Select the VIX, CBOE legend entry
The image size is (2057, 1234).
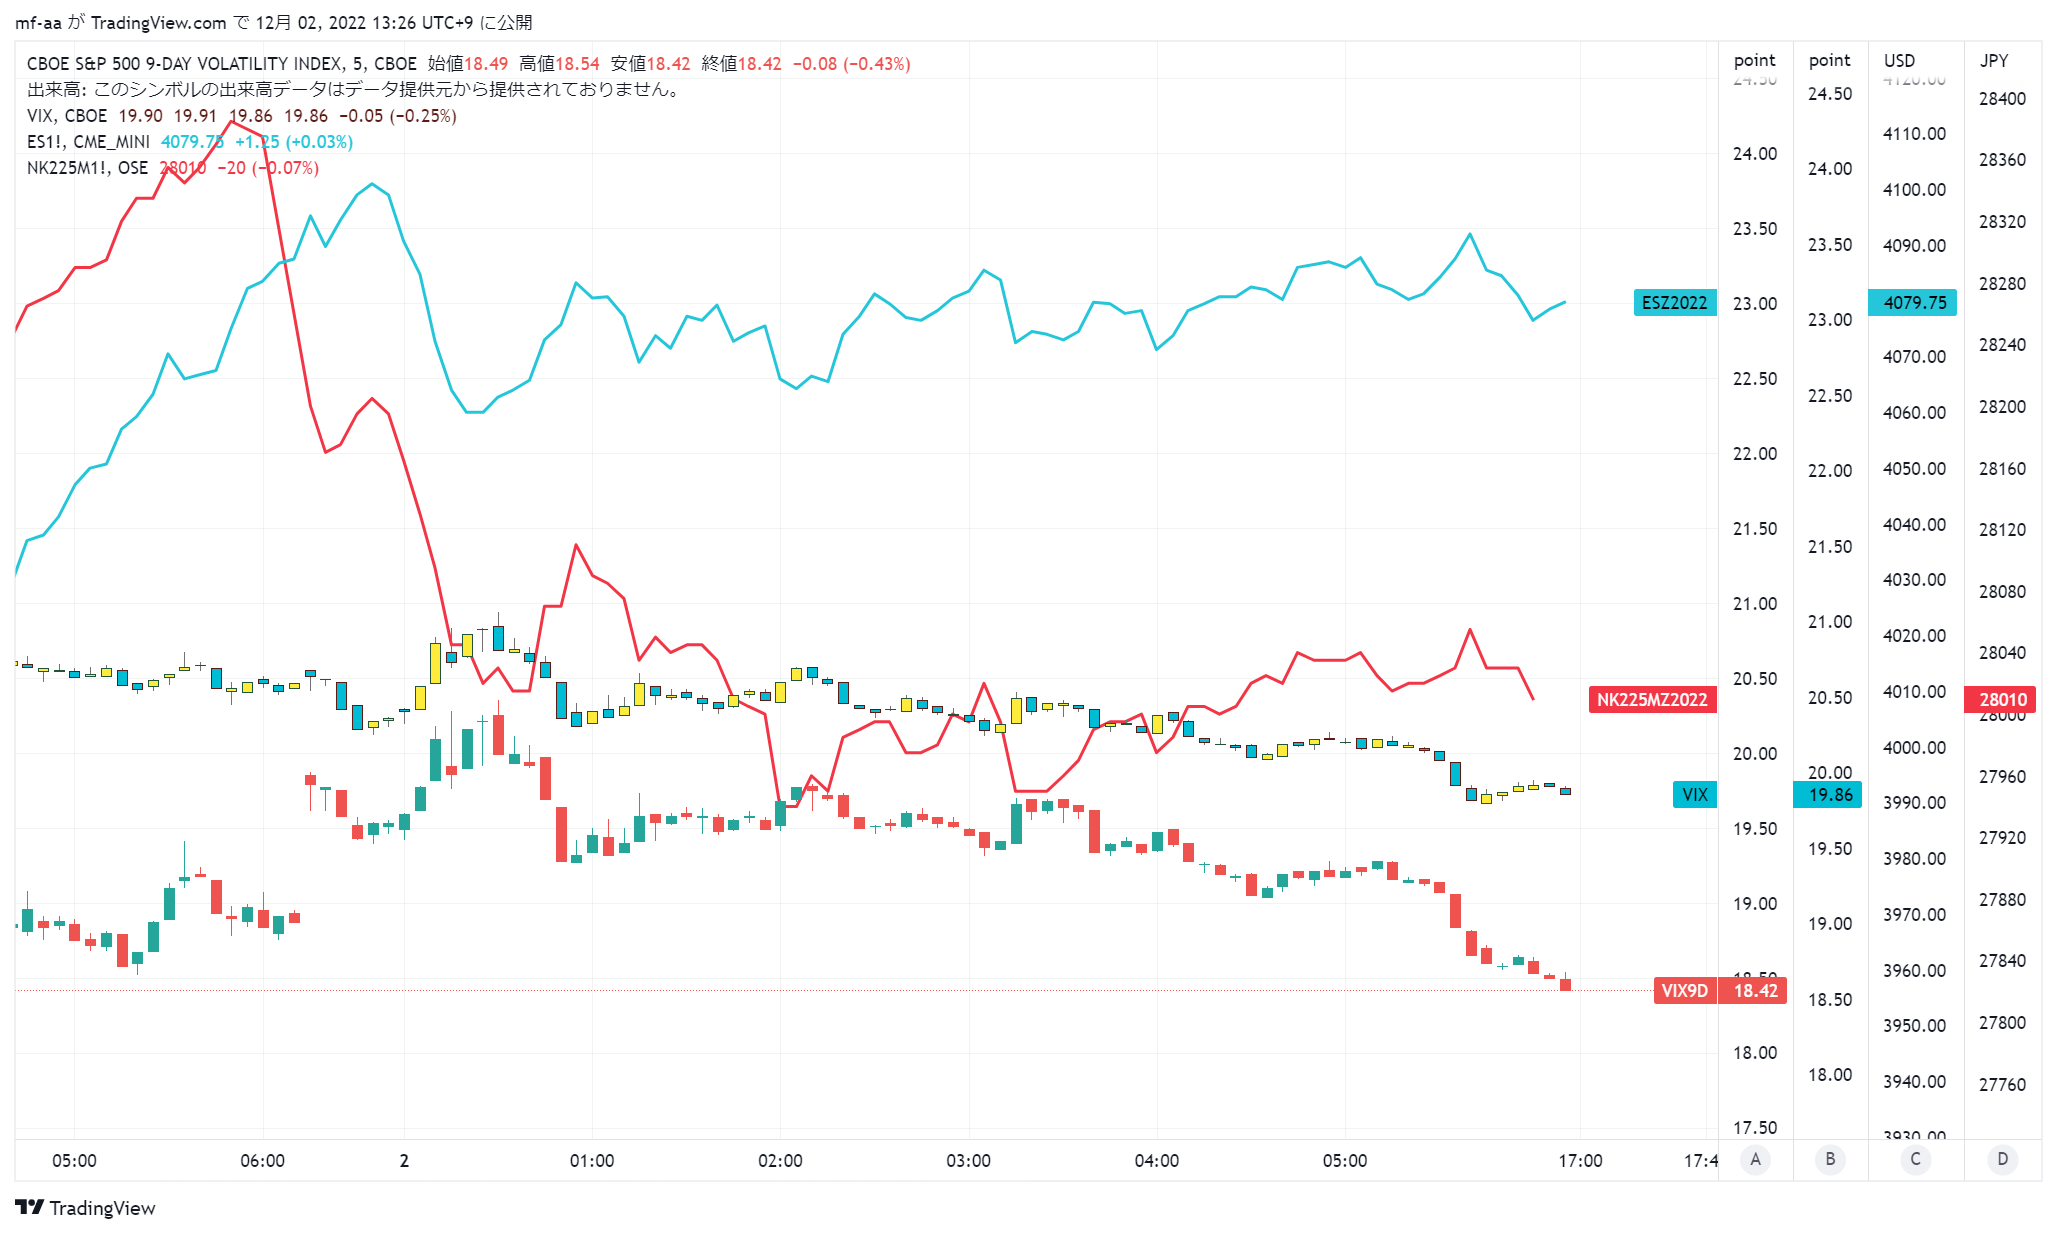click(67, 115)
